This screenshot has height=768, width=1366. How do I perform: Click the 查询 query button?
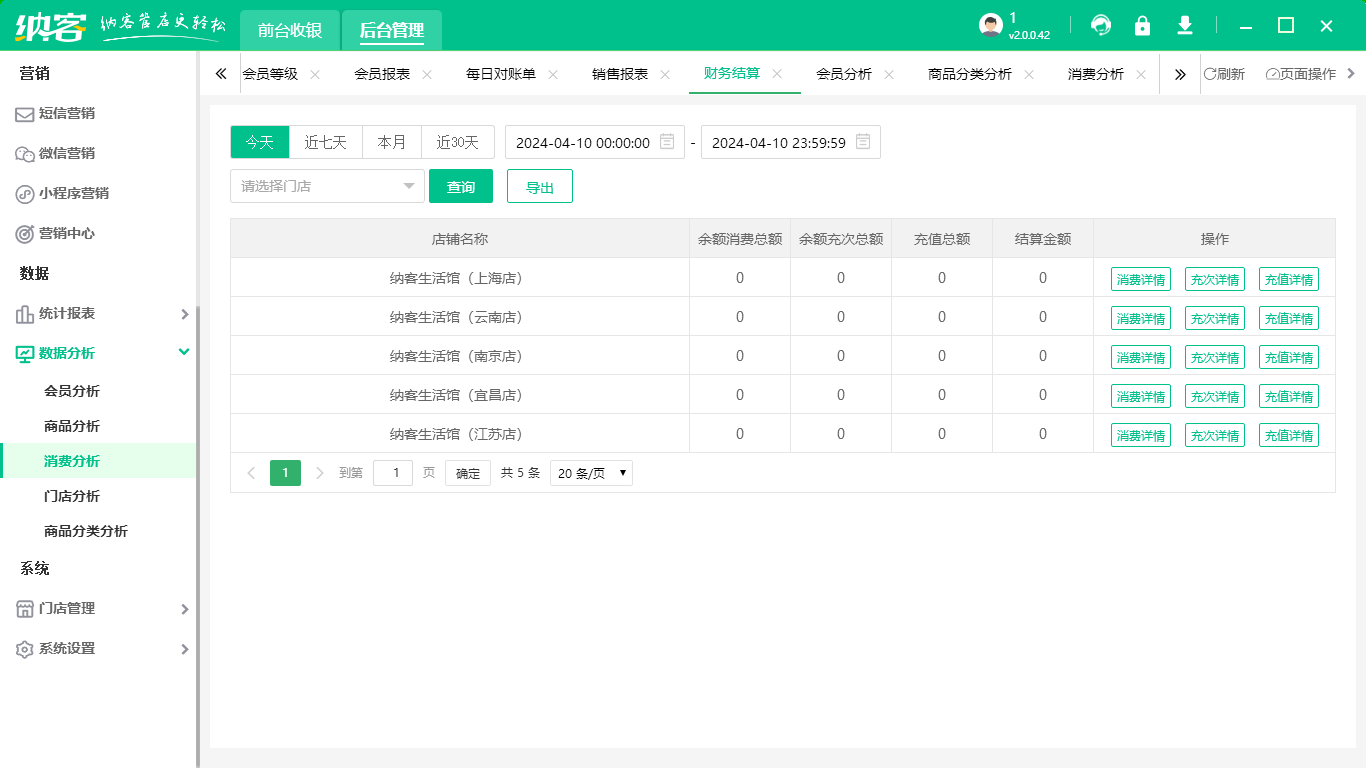[x=461, y=186]
